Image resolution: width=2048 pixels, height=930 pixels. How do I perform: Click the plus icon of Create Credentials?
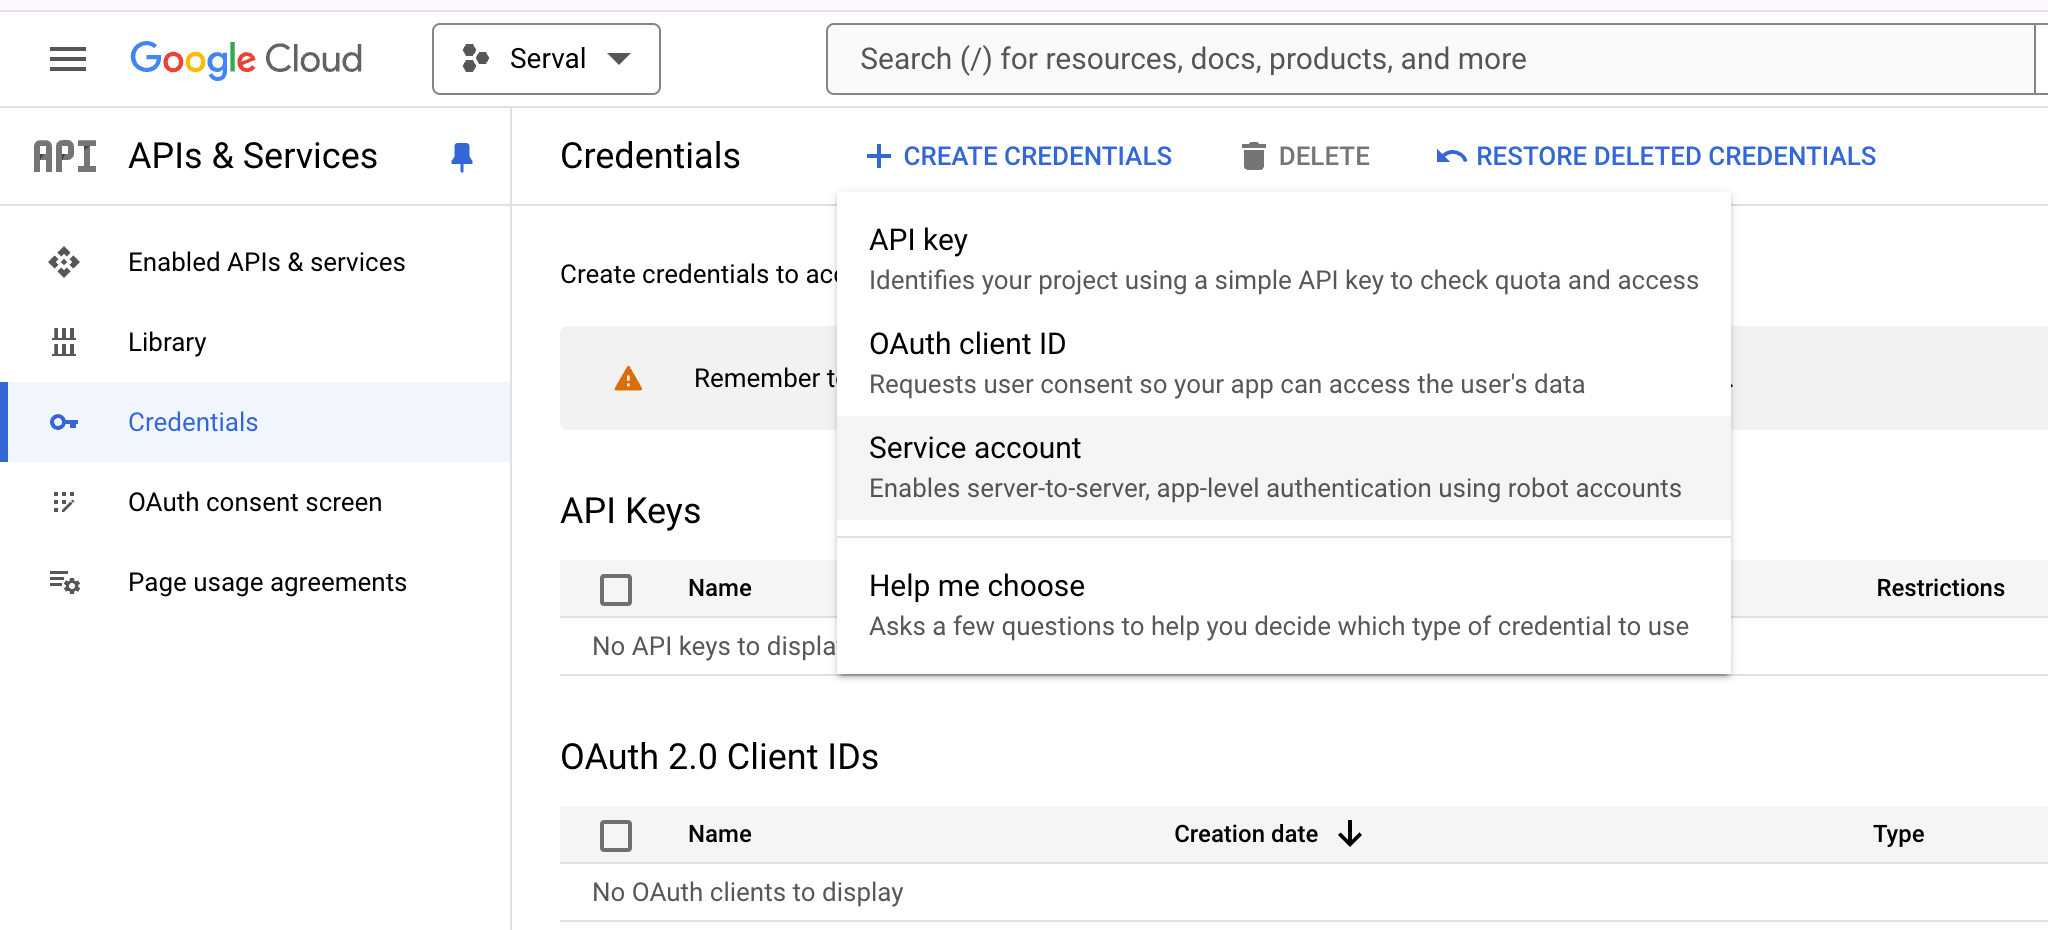(x=879, y=156)
